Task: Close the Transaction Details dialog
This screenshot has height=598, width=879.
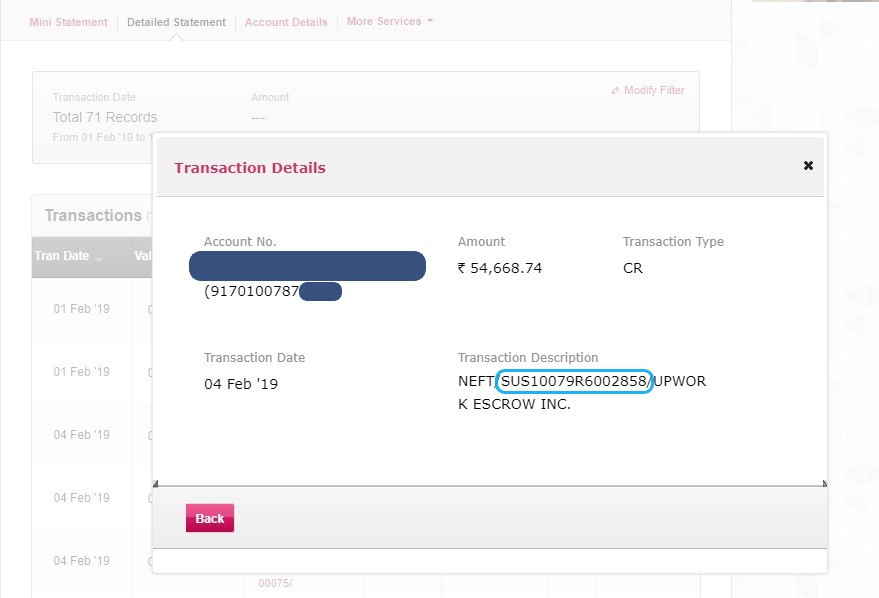Action: [x=808, y=166]
